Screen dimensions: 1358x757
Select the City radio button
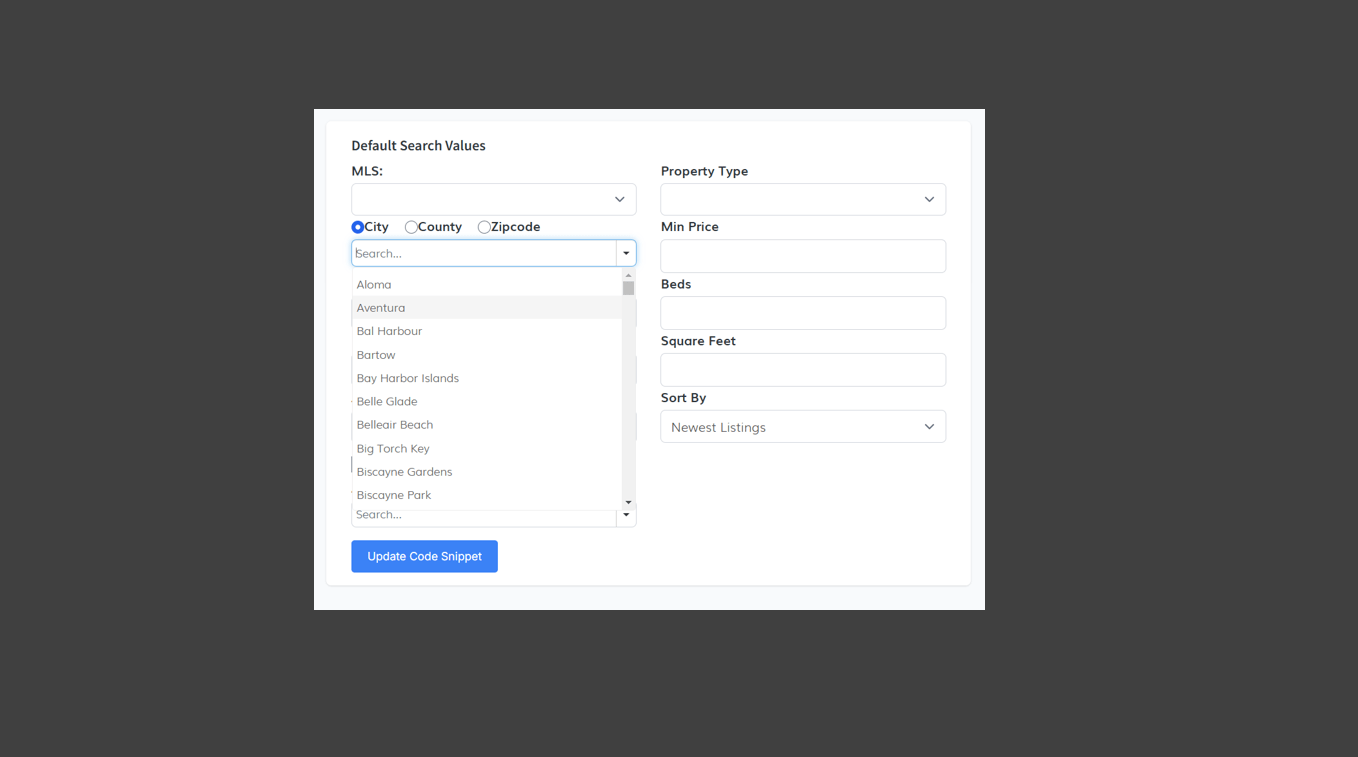tap(358, 227)
